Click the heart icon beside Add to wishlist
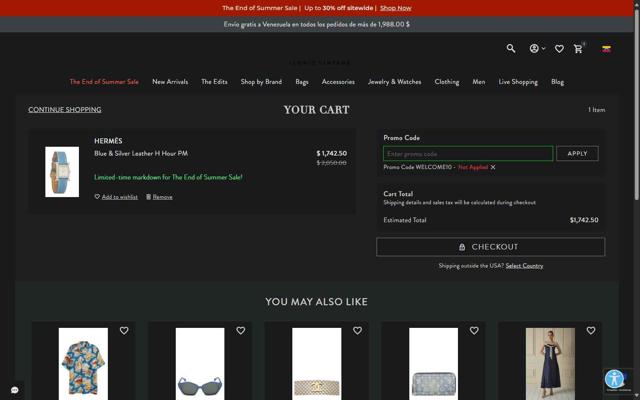 coord(97,197)
